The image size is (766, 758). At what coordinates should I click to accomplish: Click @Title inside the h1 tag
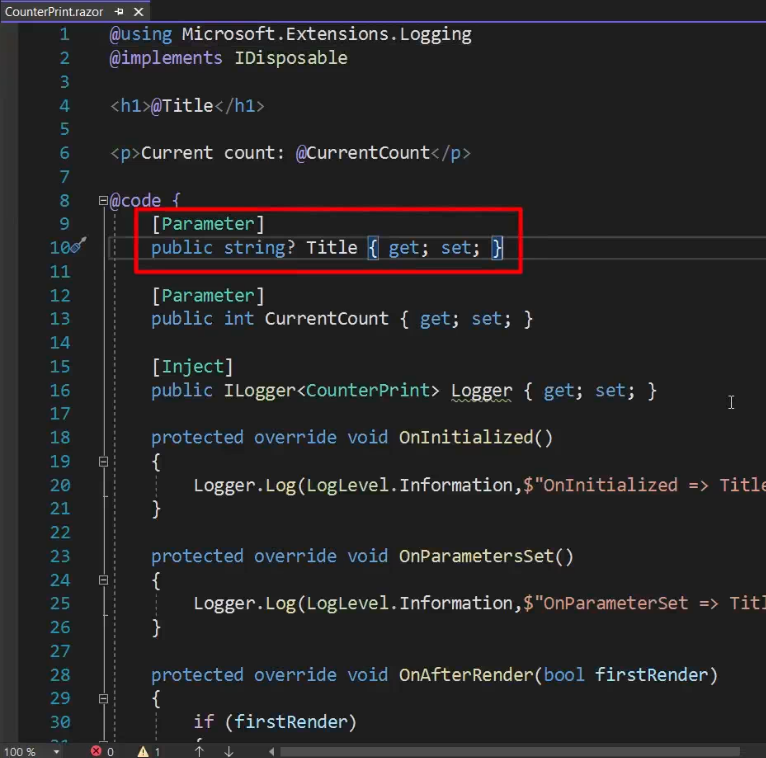(182, 105)
